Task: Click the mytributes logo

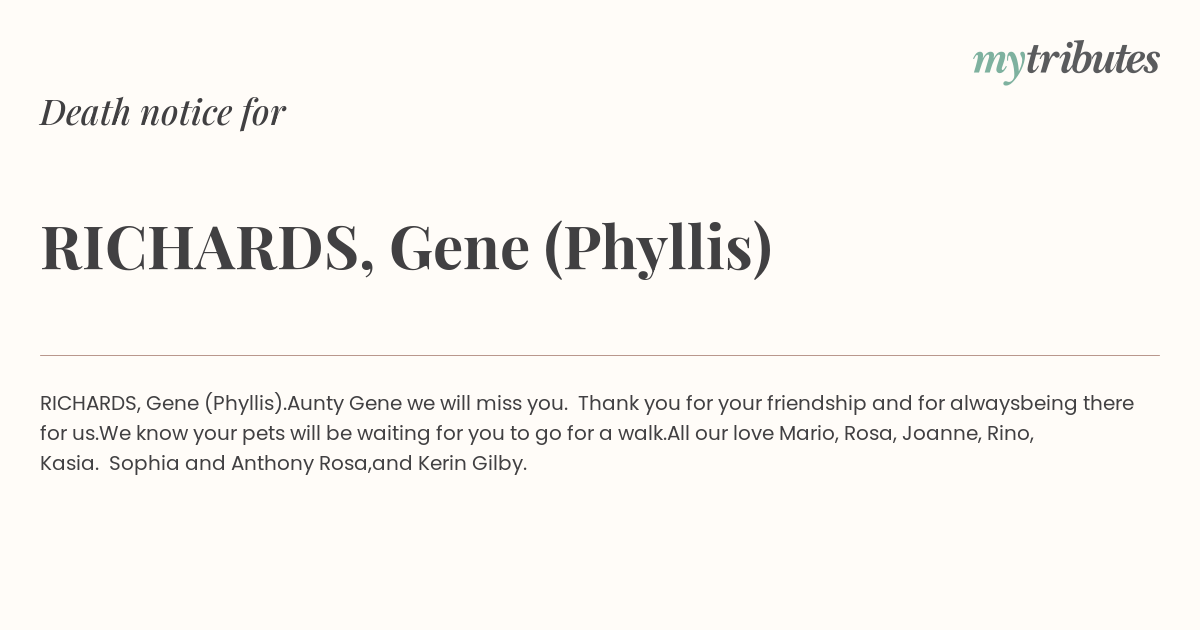Action: [1066, 61]
